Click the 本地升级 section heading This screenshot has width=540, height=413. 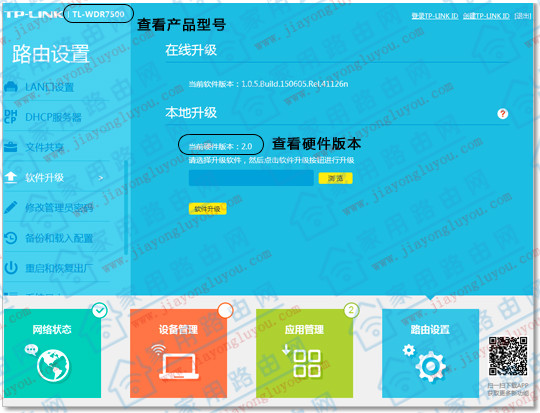(x=191, y=112)
